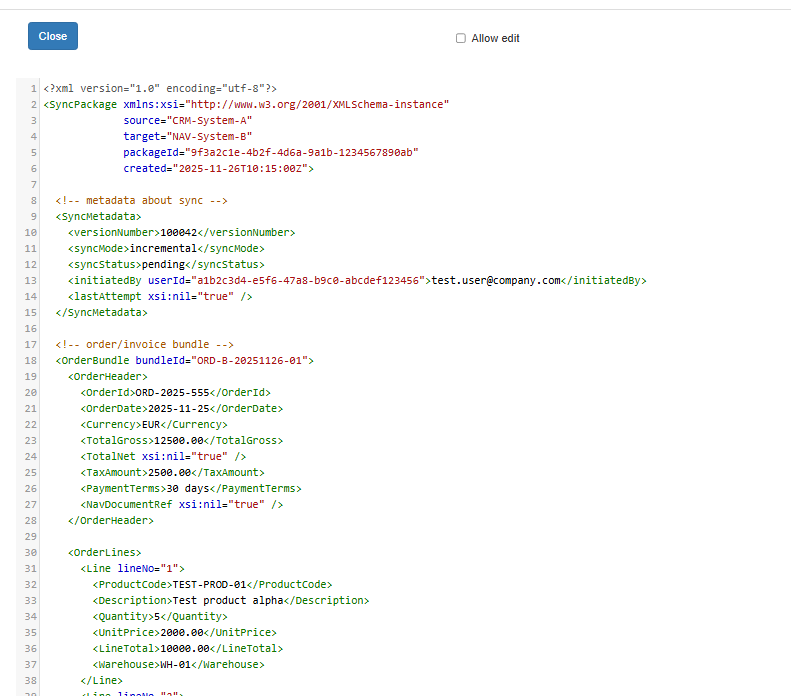Click the closing SyncMetadata tag on line 15
This screenshot has width=791, height=696.
[x=101, y=313]
